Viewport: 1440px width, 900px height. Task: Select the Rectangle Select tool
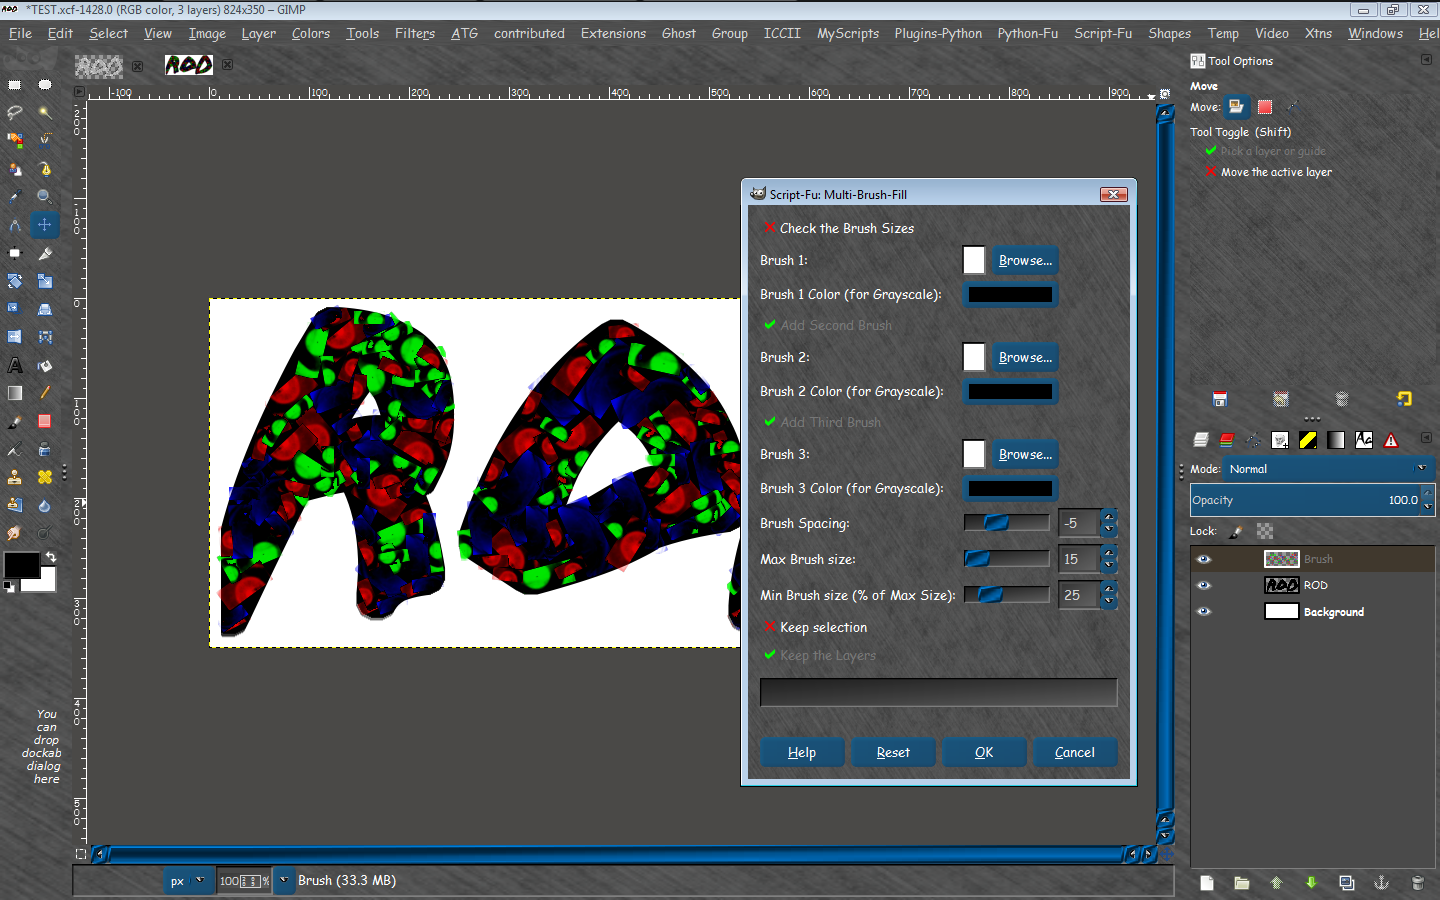15,85
